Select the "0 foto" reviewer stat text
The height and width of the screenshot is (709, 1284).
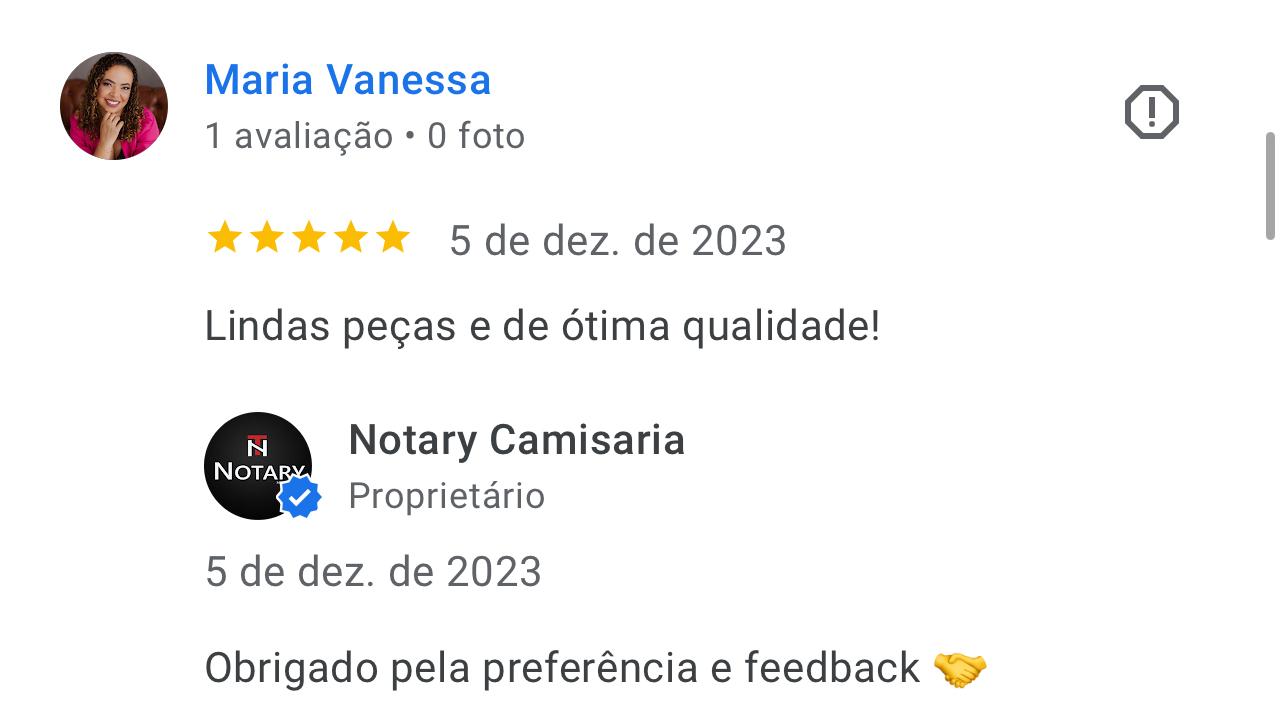click(x=476, y=136)
